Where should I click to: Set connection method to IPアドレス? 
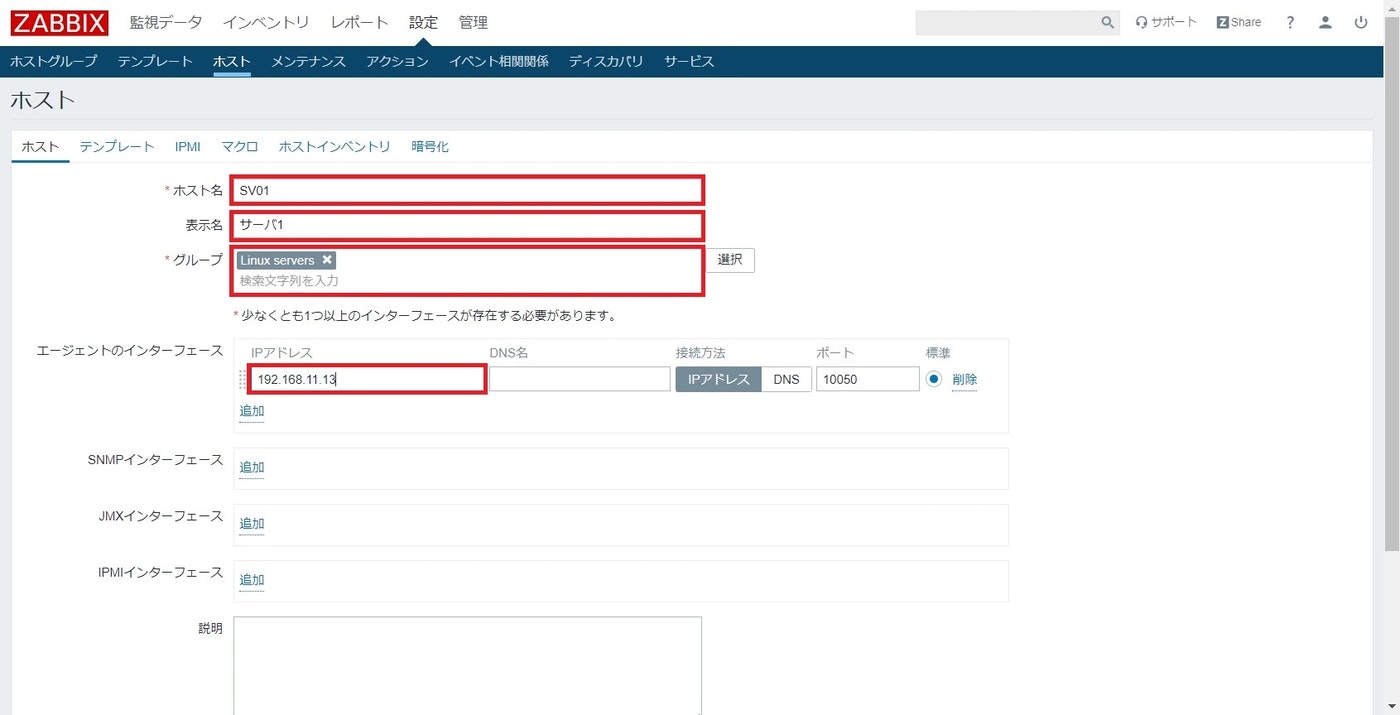click(718, 378)
